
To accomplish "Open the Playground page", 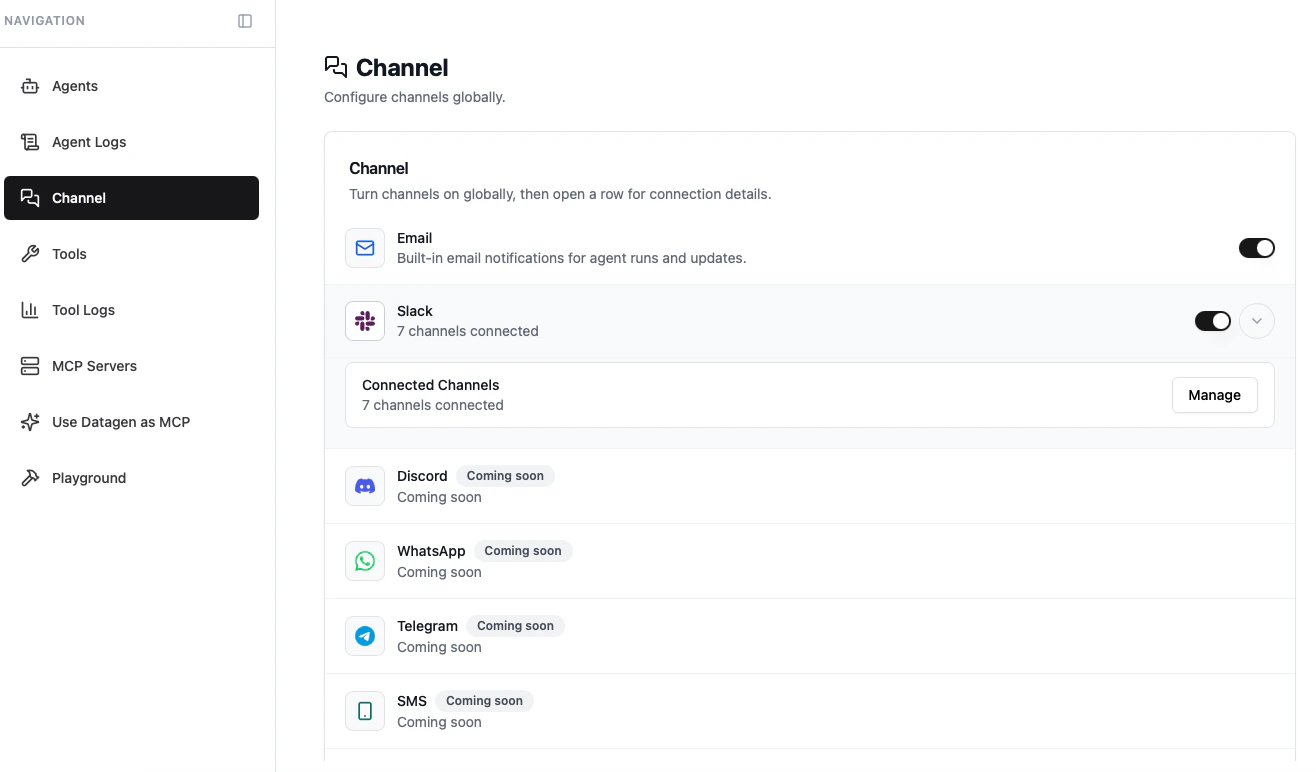I will [132, 478].
